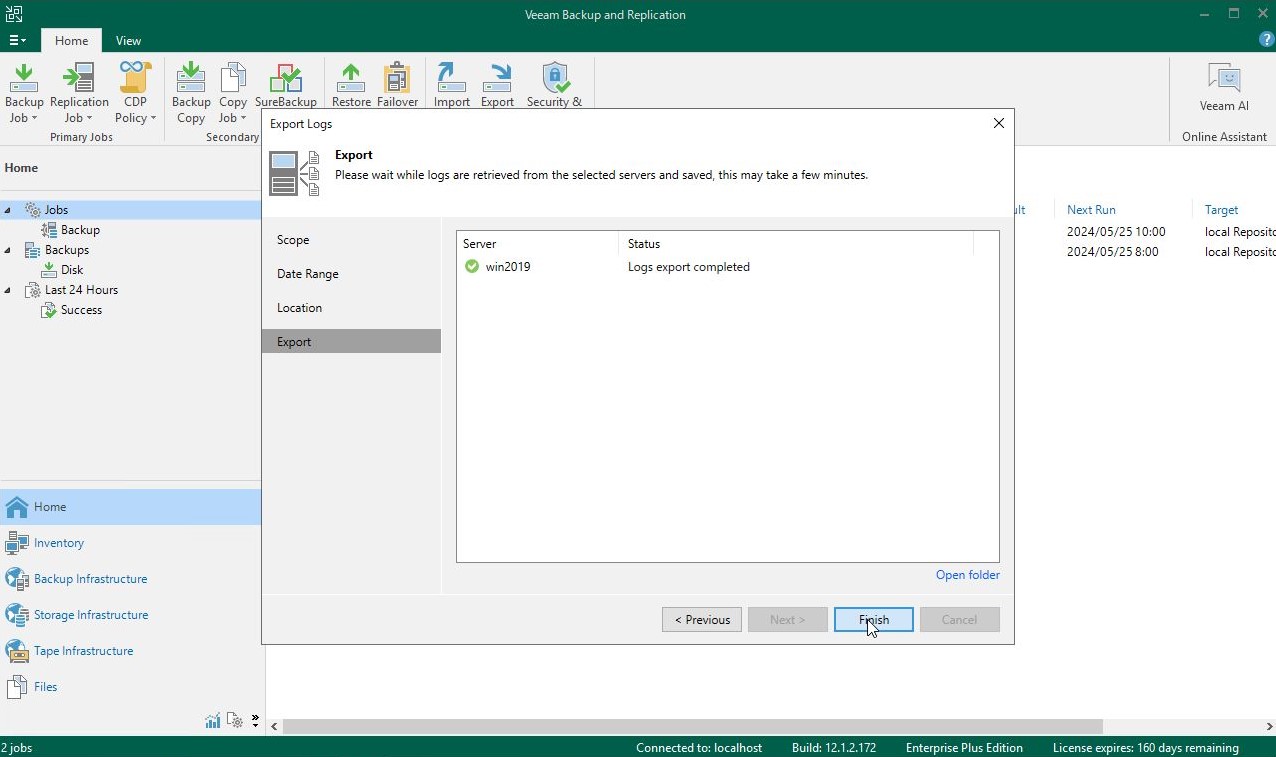Open the main hamburger menu
Screen dimensions: 1276x757
17,40
